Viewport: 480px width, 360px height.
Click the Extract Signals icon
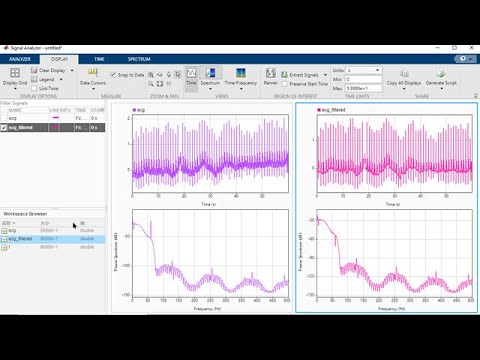pyautogui.click(x=284, y=75)
